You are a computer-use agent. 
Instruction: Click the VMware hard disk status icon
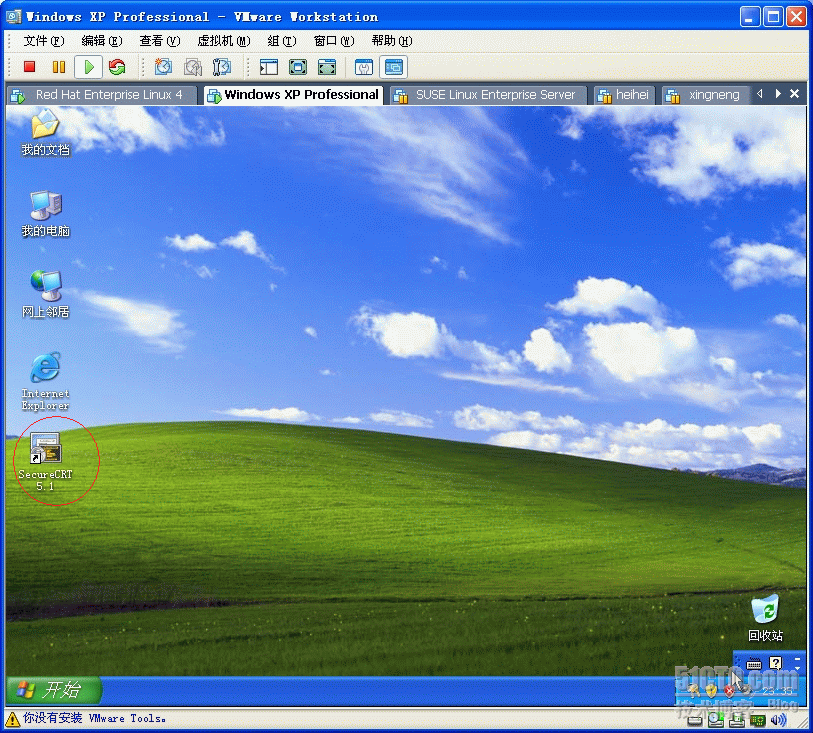695,720
